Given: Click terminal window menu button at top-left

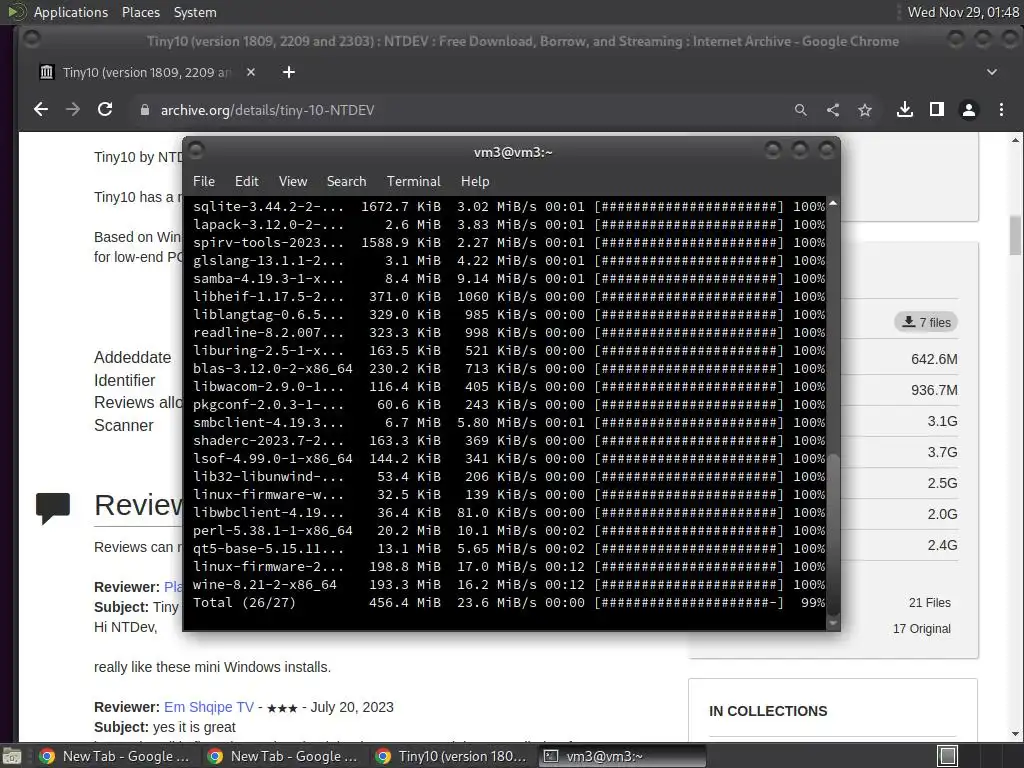Looking at the screenshot, I should [197, 151].
